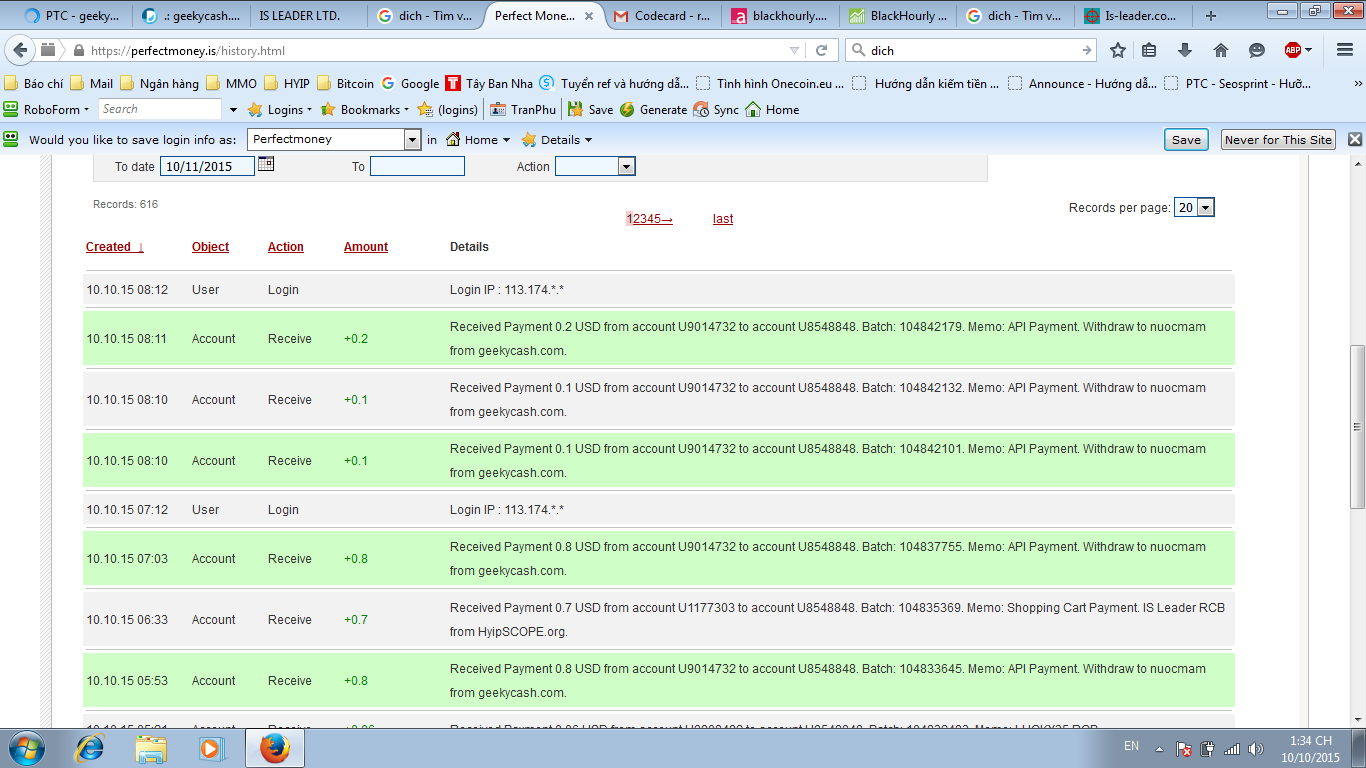Viewport: 1366px width, 768px height.
Task: Open the RoboForm toolbar Home item
Action: coord(772,110)
